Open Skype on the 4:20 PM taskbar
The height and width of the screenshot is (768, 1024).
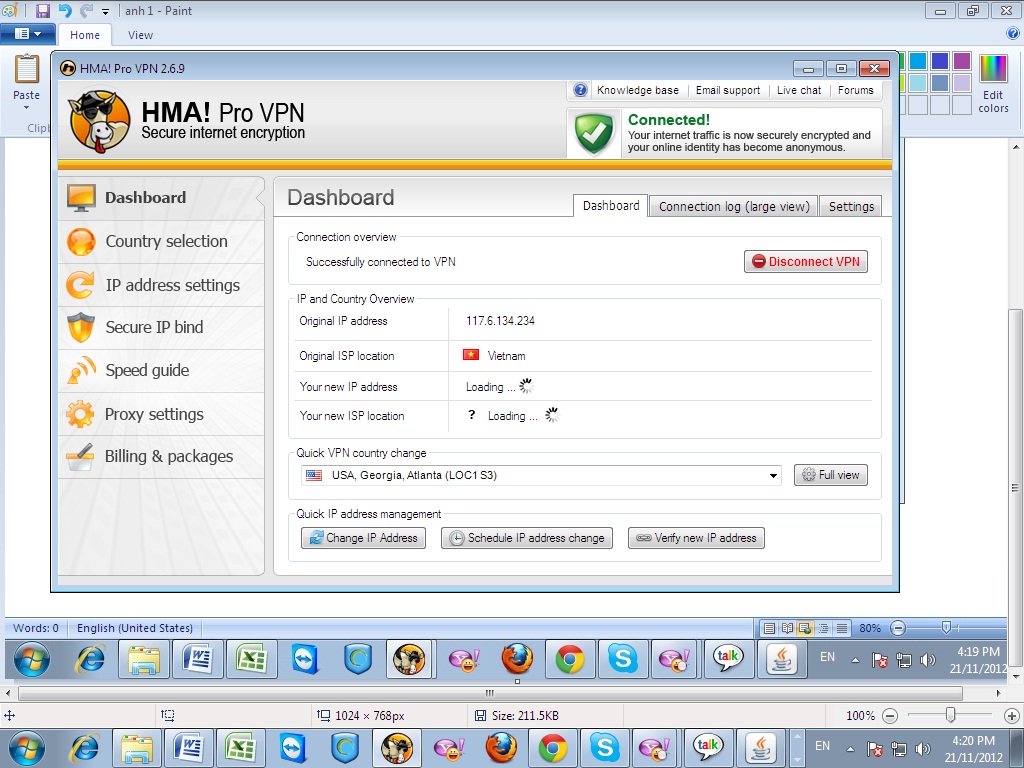(x=605, y=748)
